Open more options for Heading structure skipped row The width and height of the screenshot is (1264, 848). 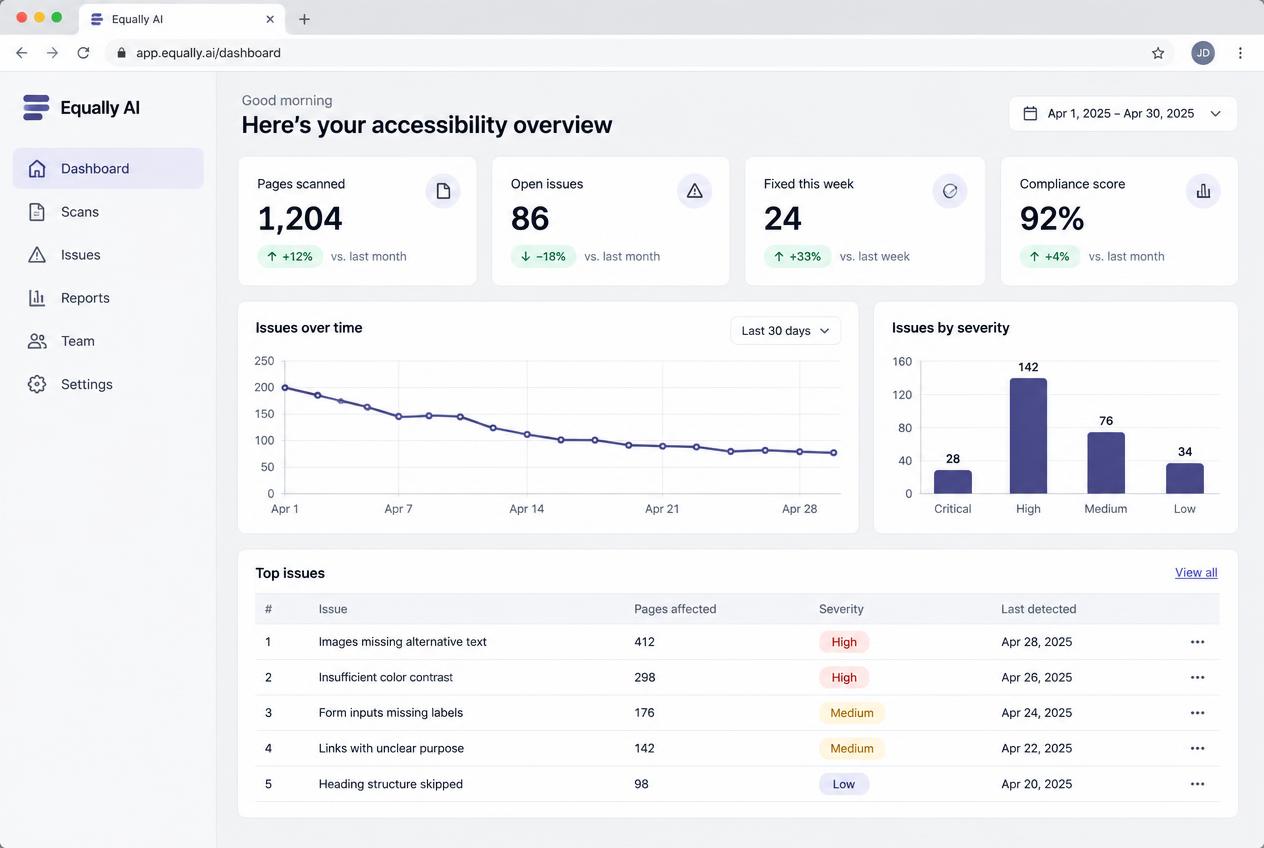click(1197, 784)
